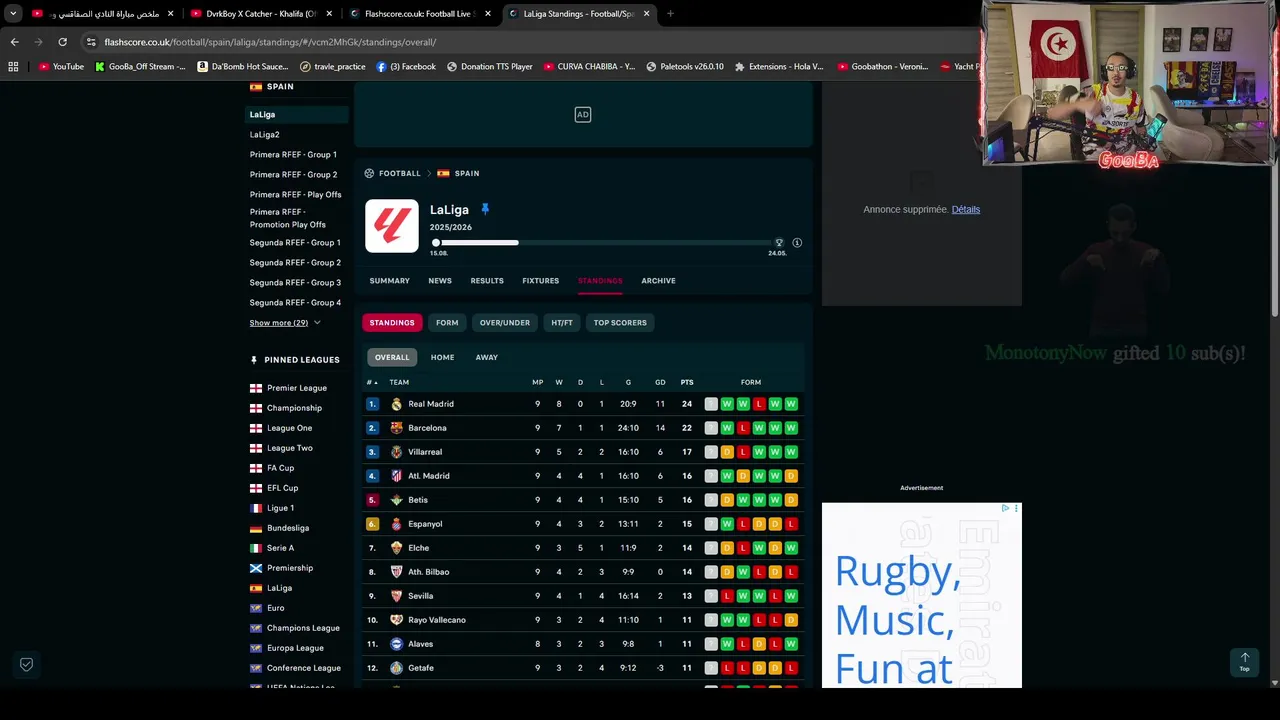The image size is (1280, 720).
Task: Switch to DvrkBoy X Catcher tab
Action: [x=260, y=14]
